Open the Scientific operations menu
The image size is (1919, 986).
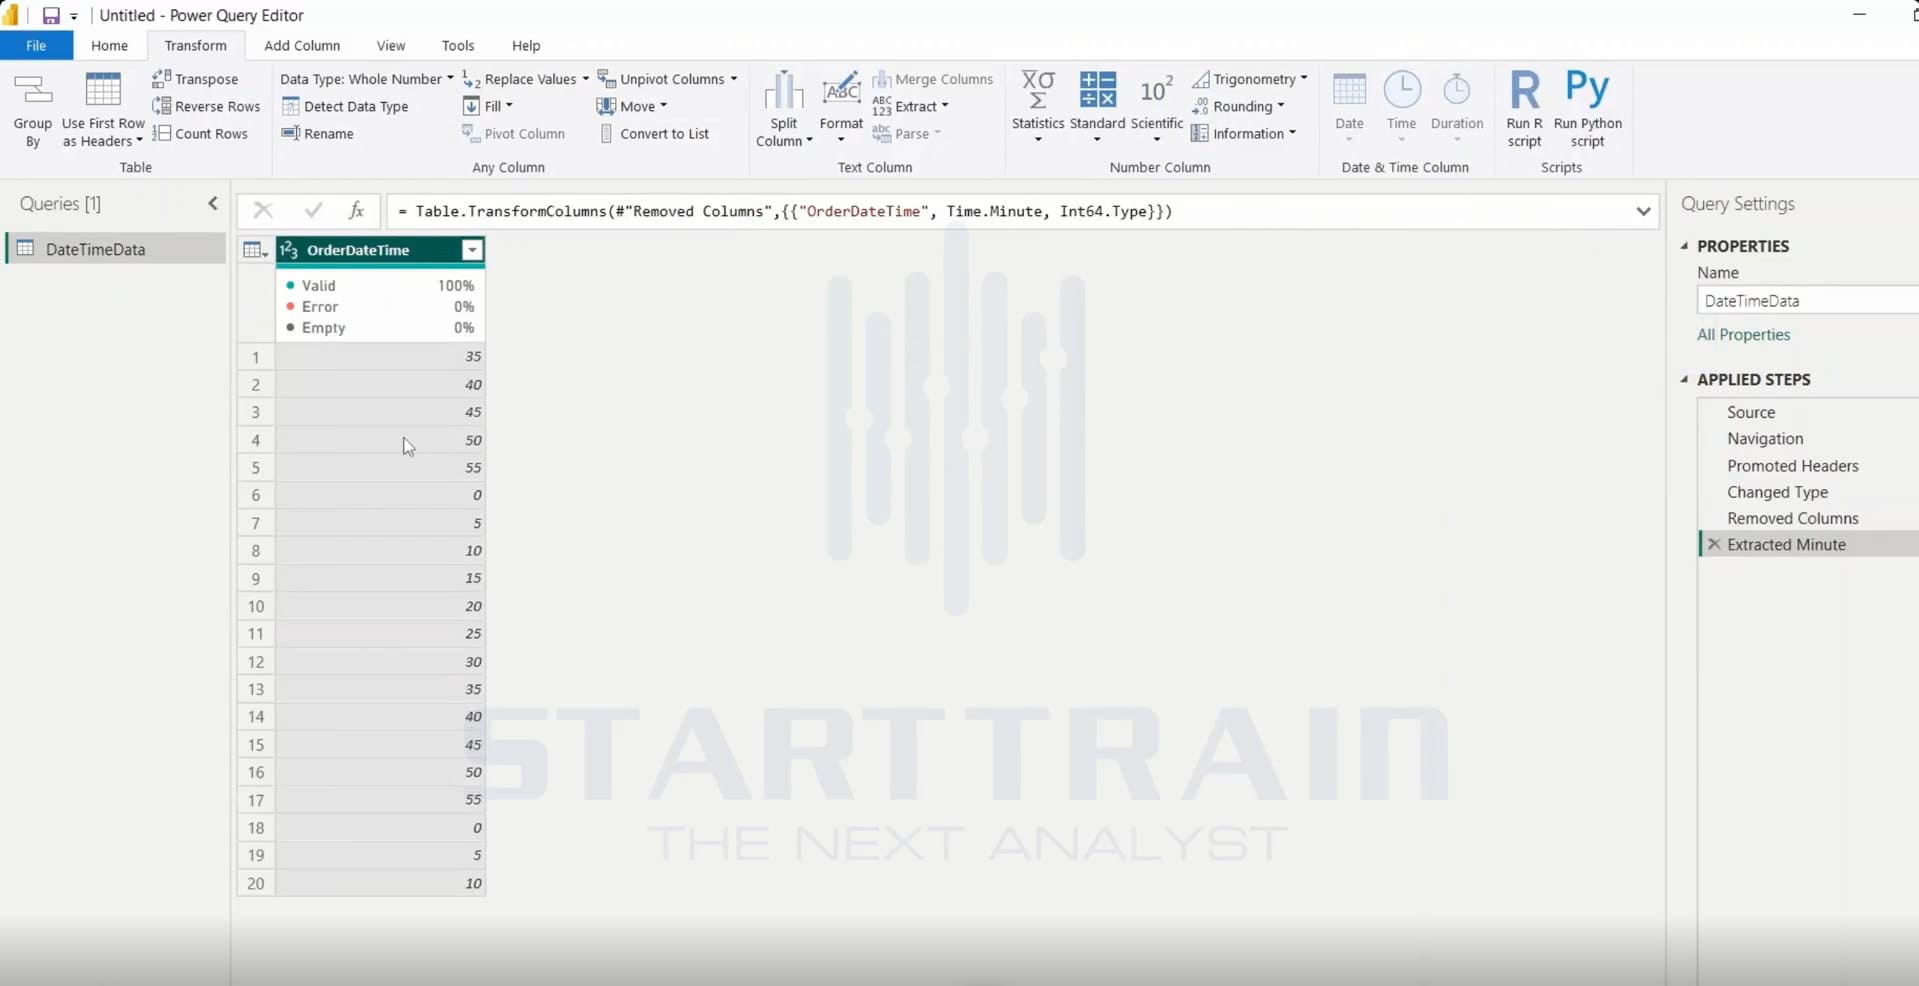pos(1157,107)
